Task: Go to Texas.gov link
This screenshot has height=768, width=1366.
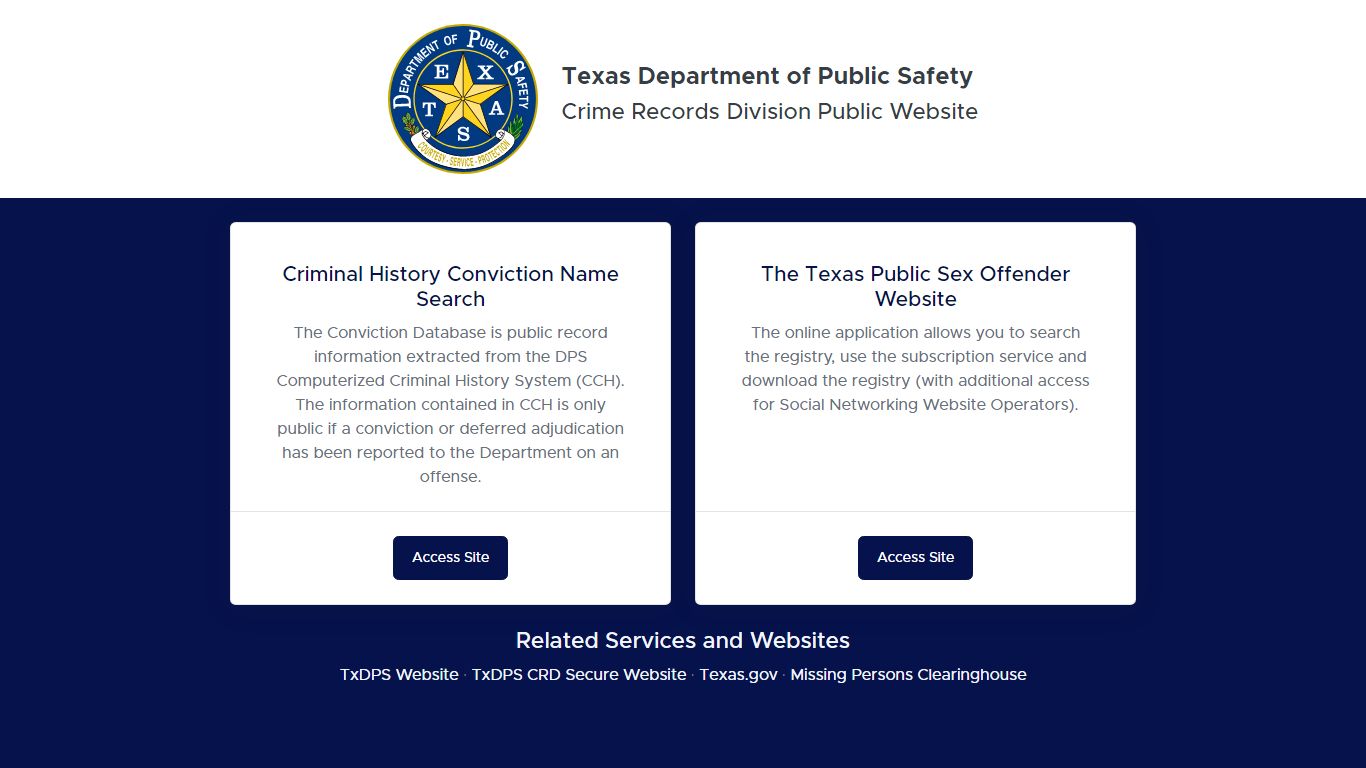Action: click(738, 675)
